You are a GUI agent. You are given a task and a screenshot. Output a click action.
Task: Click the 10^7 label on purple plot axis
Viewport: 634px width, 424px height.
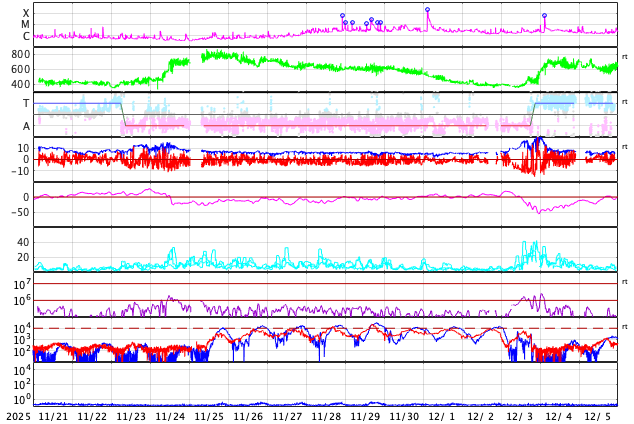pos(23,286)
